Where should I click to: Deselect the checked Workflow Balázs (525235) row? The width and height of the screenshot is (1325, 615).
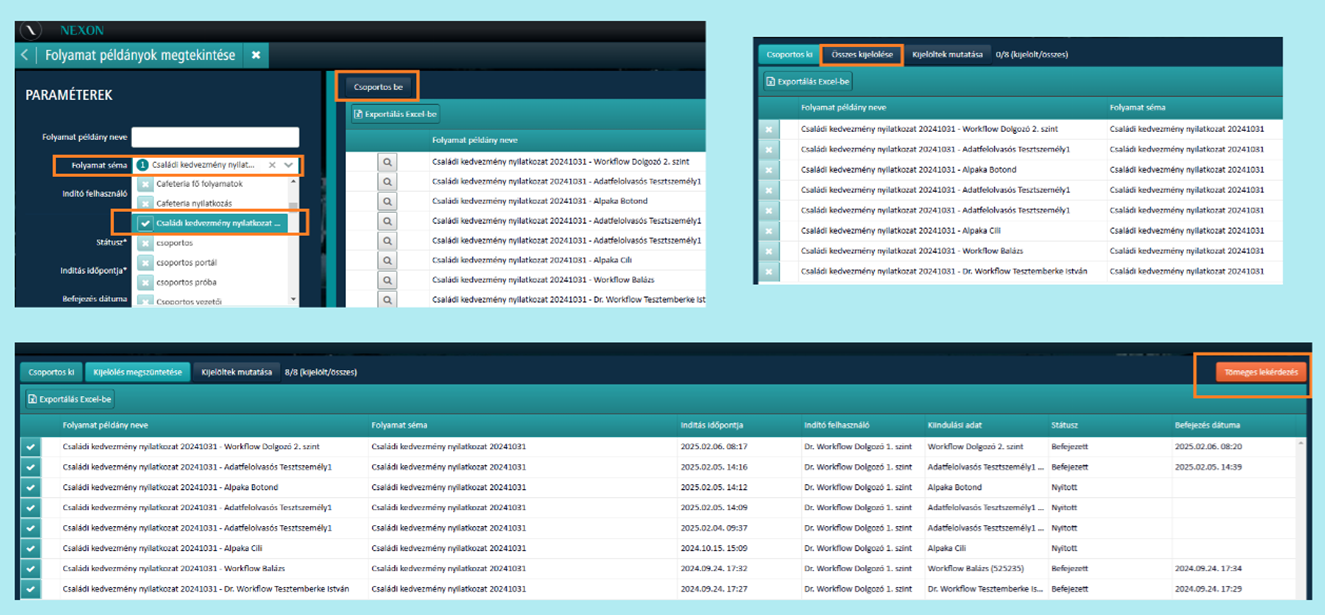(31, 569)
